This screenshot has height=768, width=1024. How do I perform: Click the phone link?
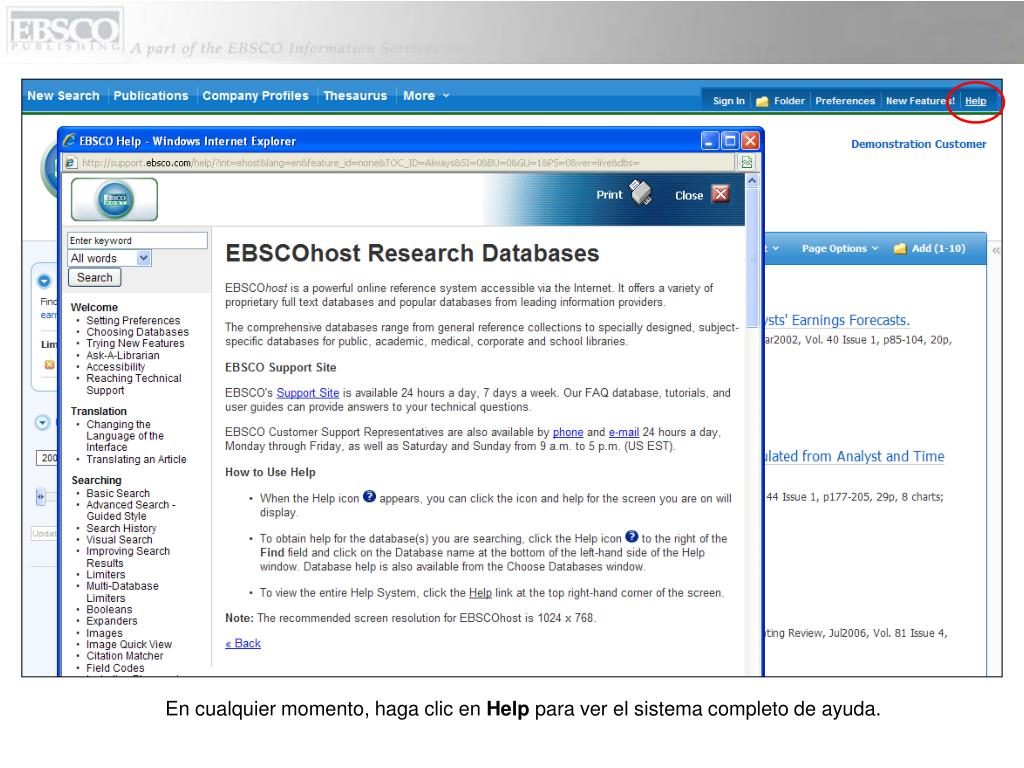coord(568,432)
